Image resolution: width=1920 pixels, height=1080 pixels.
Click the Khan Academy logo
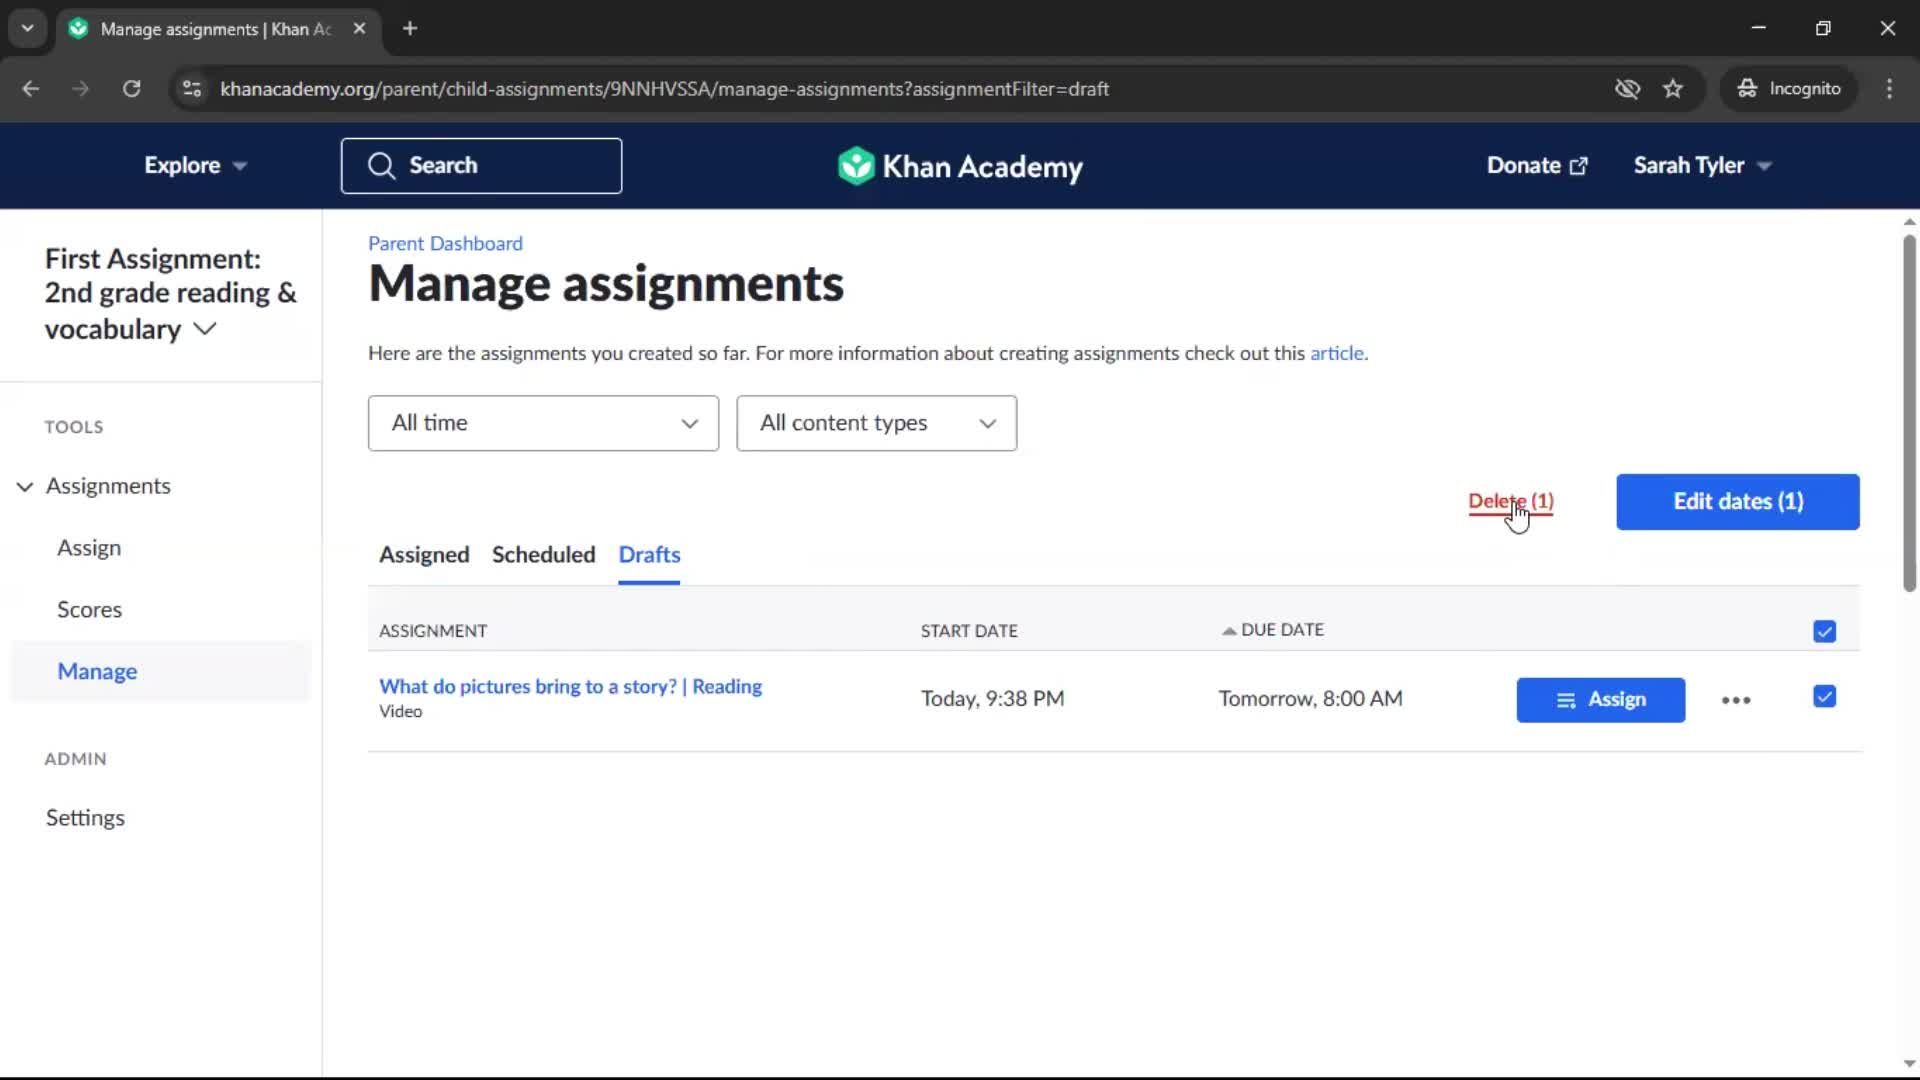[960, 166]
